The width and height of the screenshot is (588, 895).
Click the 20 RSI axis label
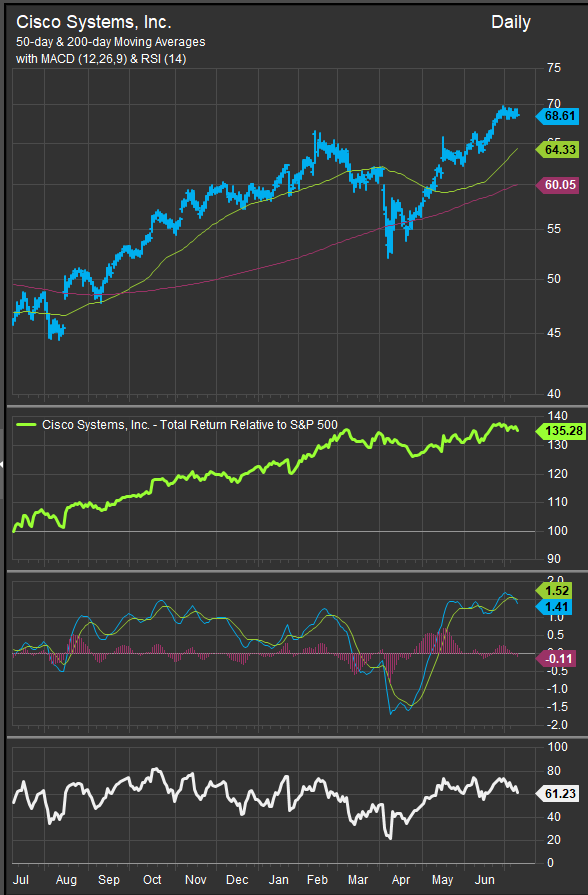(x=554, y=840)
